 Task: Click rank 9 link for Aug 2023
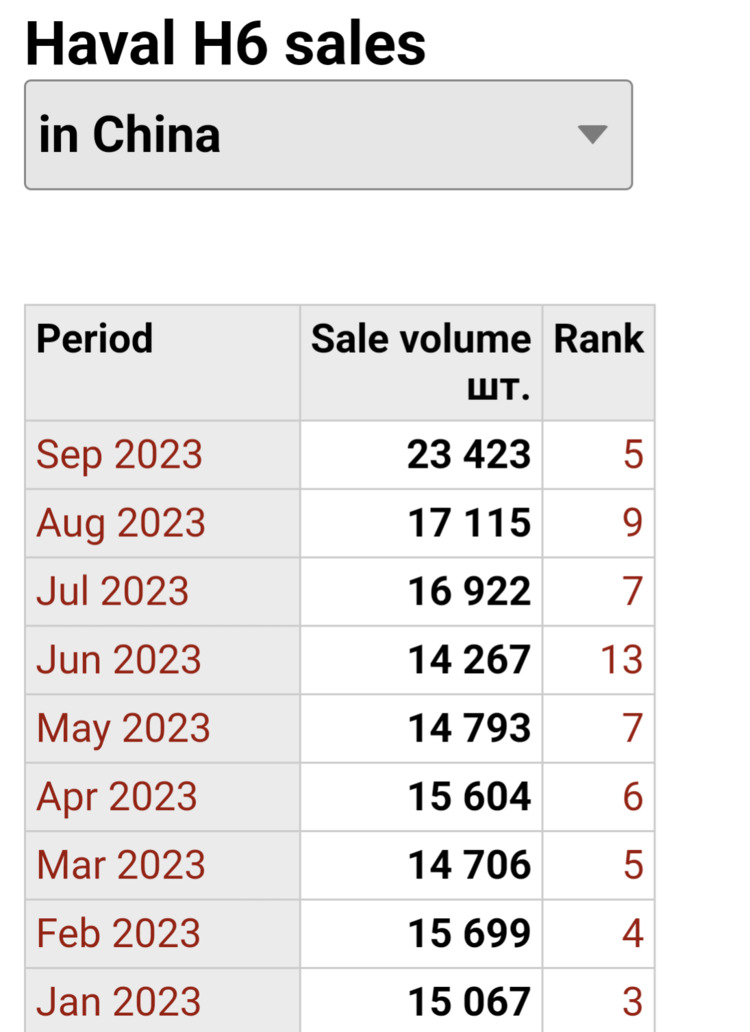(633, 523)
